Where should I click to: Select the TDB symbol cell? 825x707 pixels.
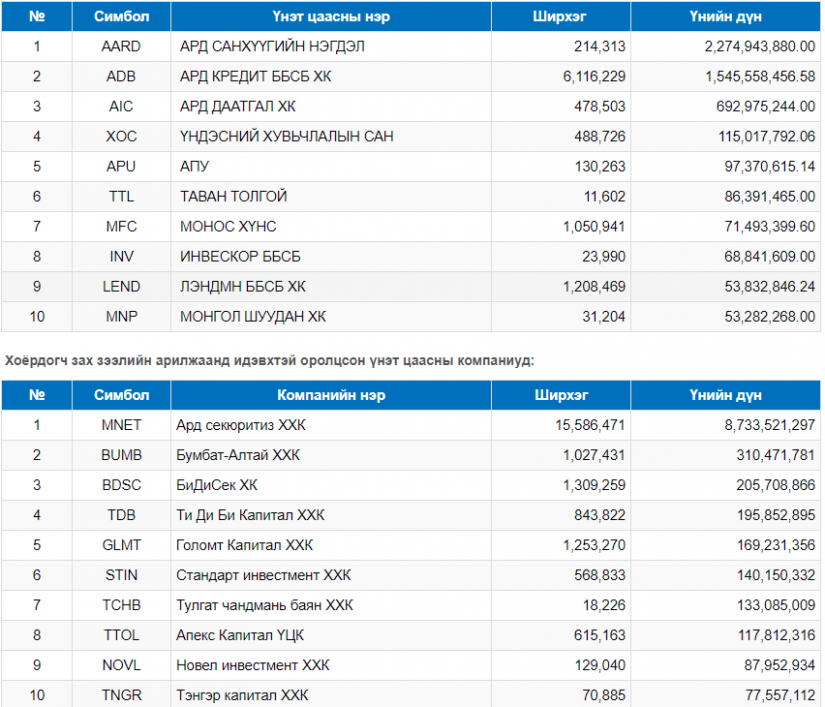[x=121, y=514]
